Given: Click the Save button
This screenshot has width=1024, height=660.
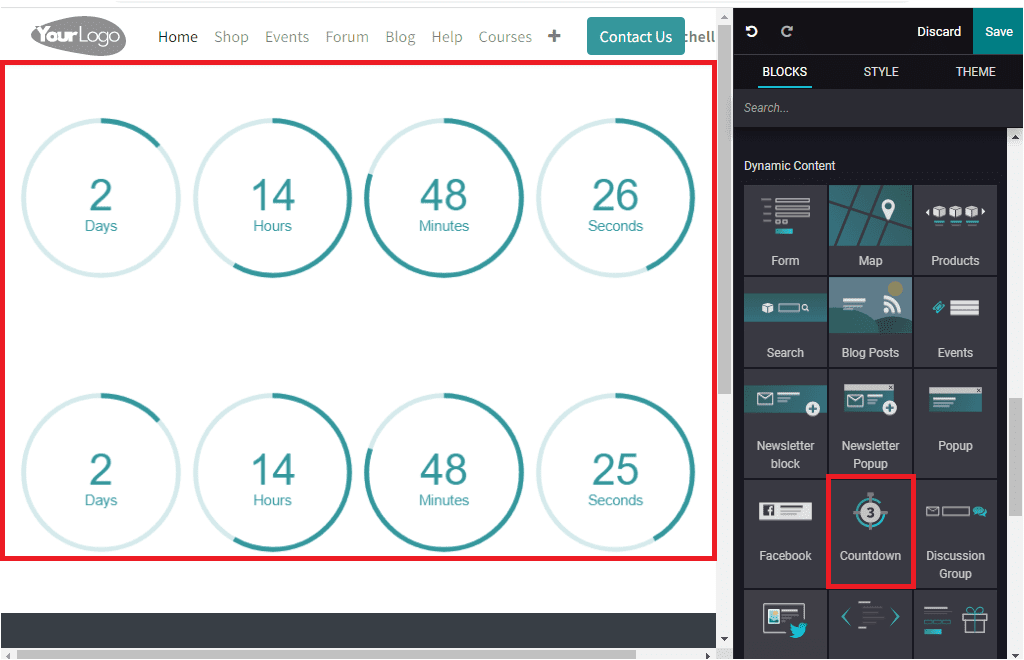Looking at the screenshot, I should (x=998, y=31).
